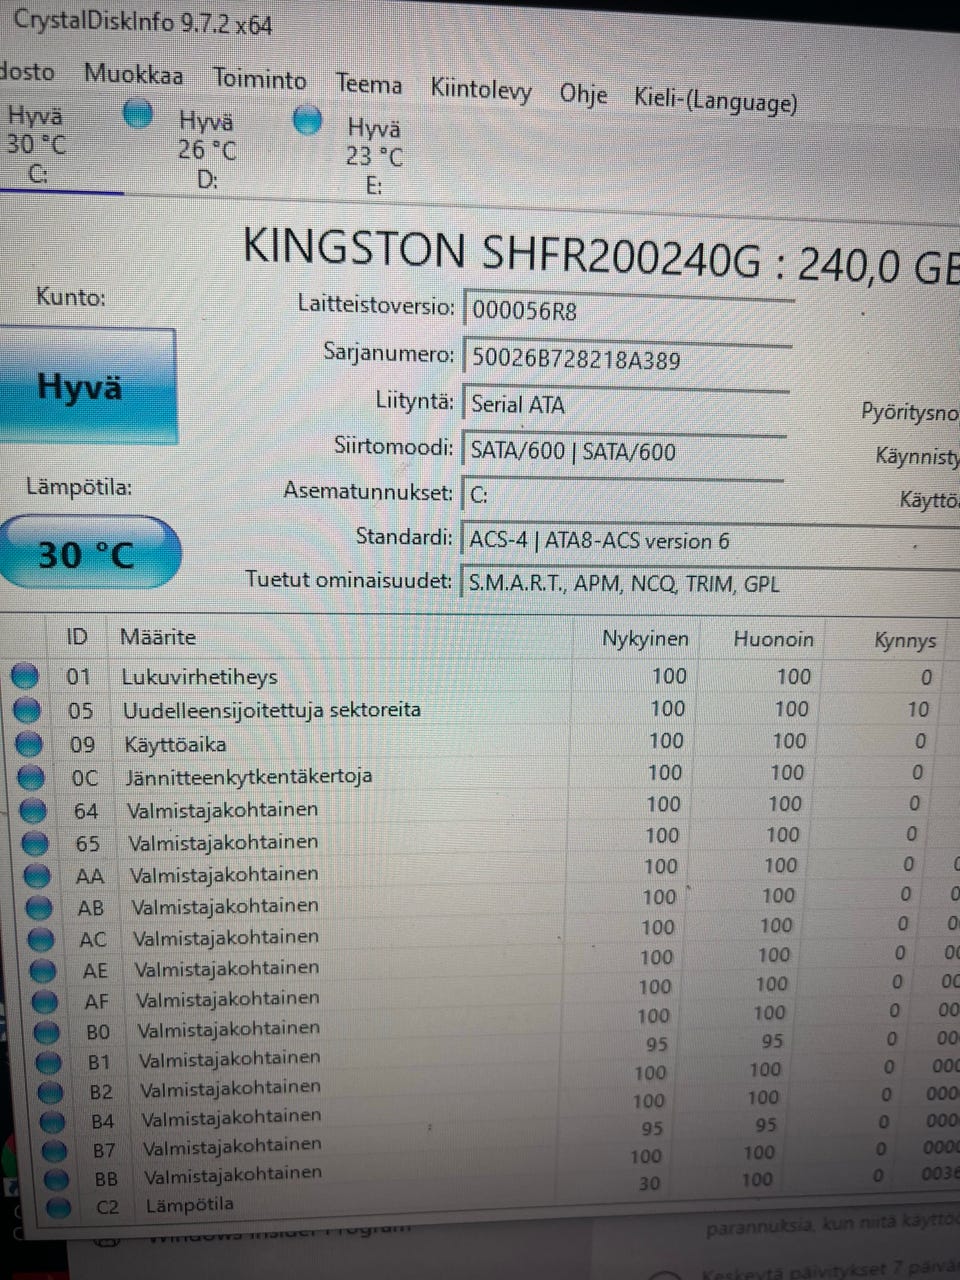Image resolution: width=960 pixels, height=1280 pixels.
Task: Open the Muokkaa menu
Action: (x=133, y=74)
